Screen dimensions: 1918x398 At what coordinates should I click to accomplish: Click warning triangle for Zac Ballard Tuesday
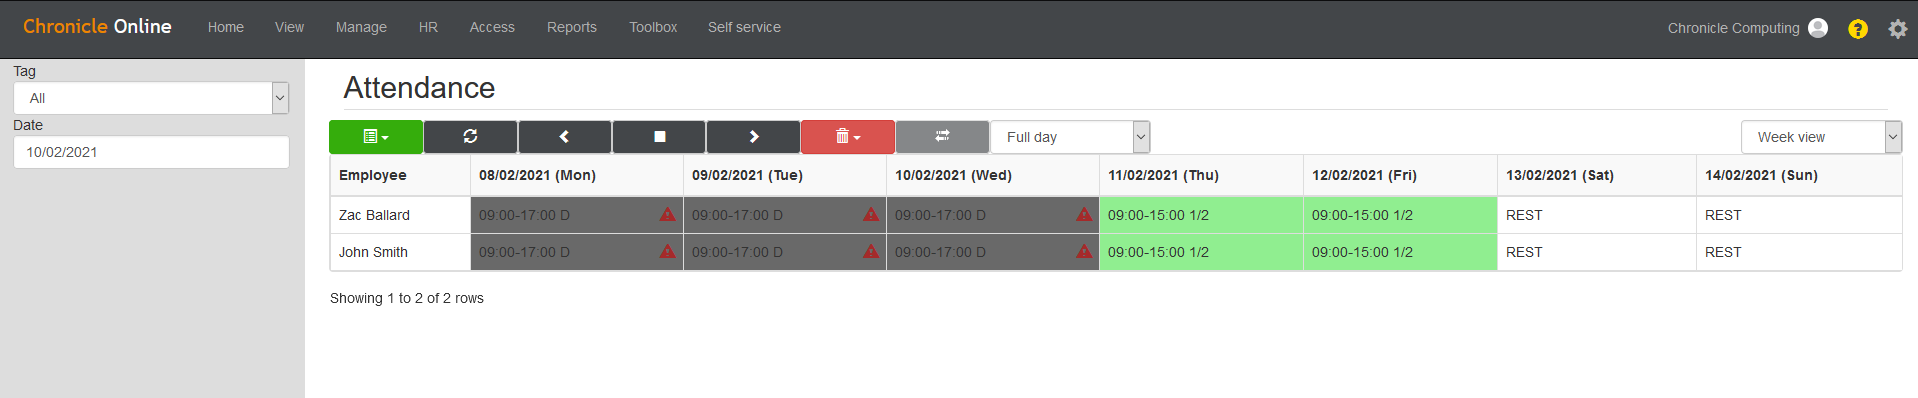click(x=871, y=215)
